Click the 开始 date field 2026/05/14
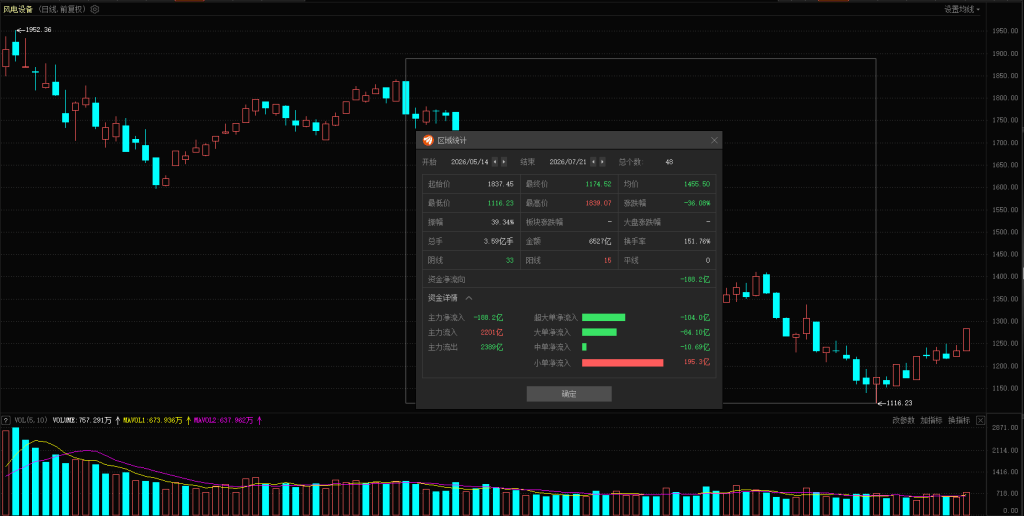 click(470, 162)
